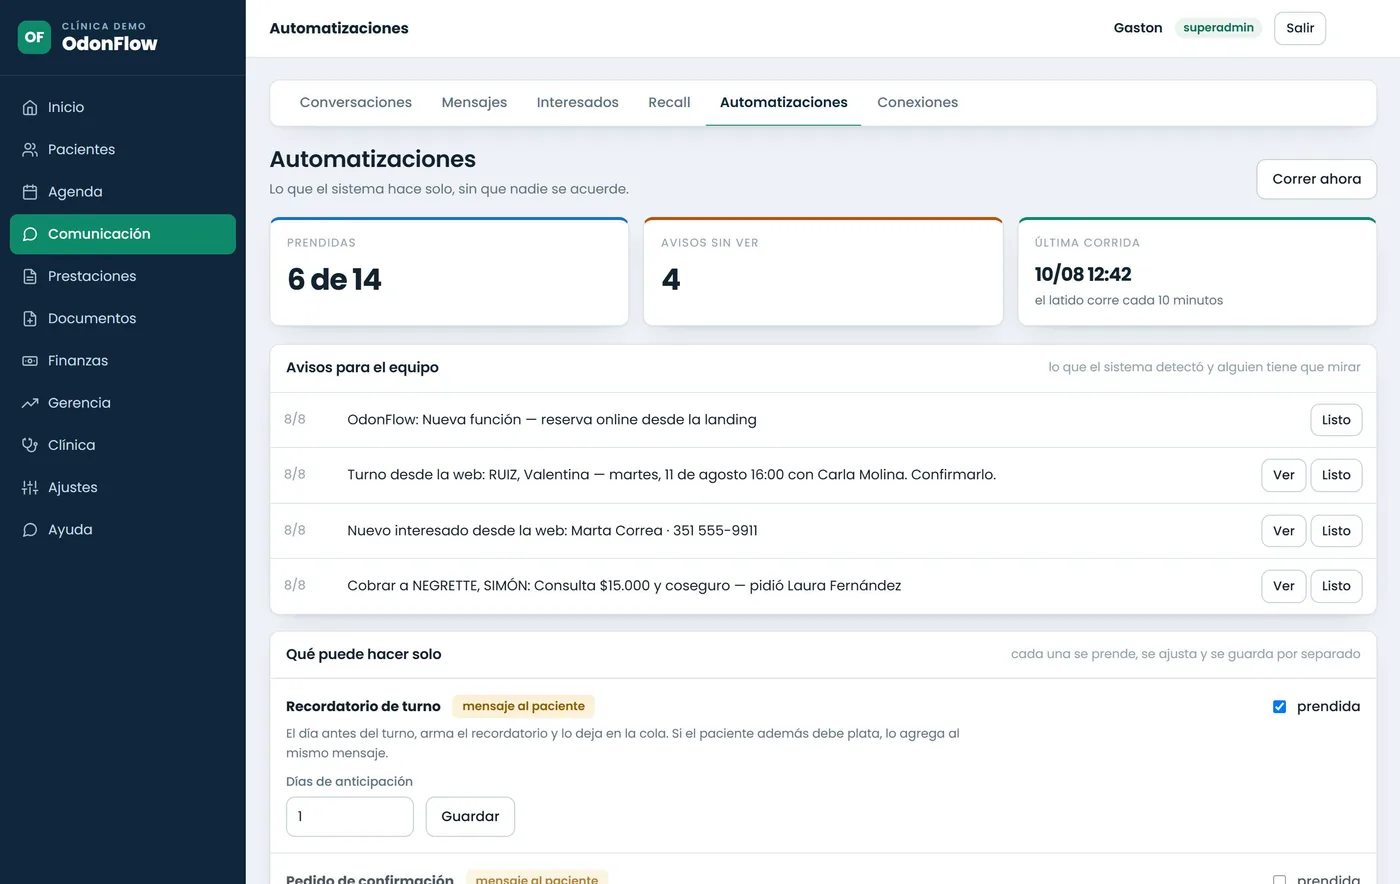Image resolution: width=1400 pixels, height=884 pixels.
Task: Open the Agenda section
Action: (x=123, y=192)
